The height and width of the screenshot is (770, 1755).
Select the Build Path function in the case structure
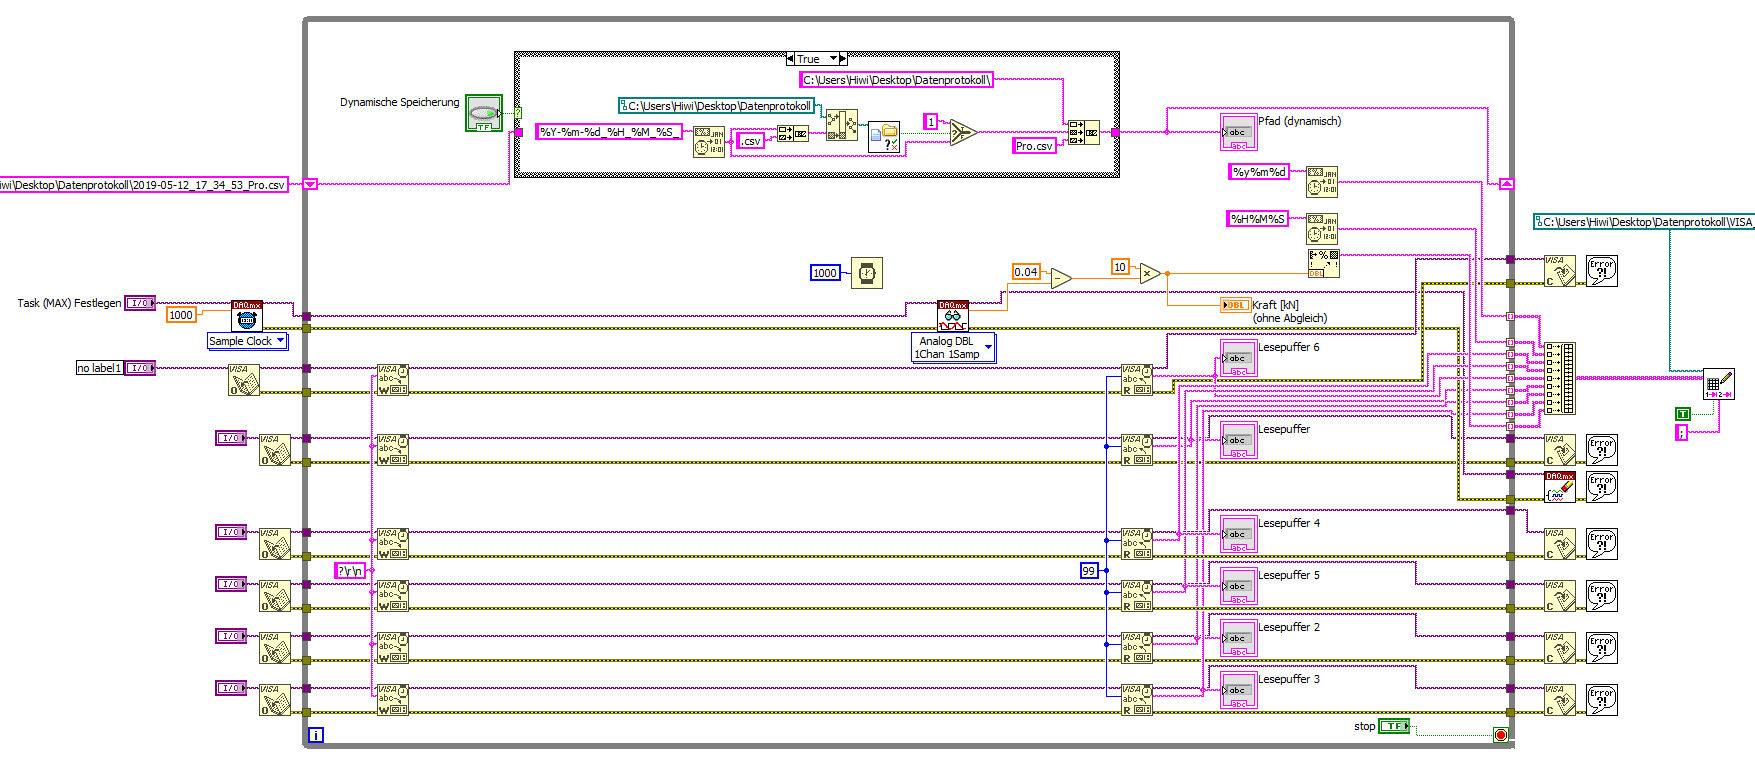(842, 125)
